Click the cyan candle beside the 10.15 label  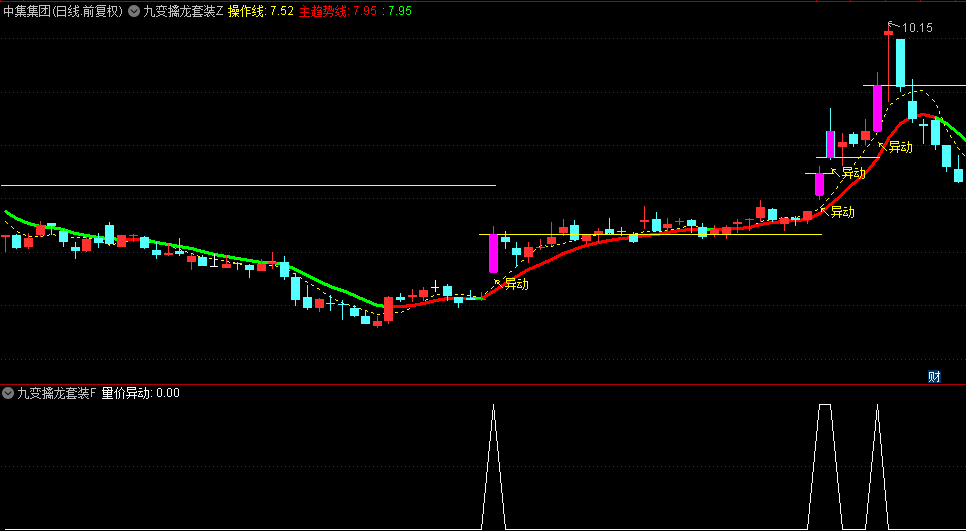(x=900, y=63)
